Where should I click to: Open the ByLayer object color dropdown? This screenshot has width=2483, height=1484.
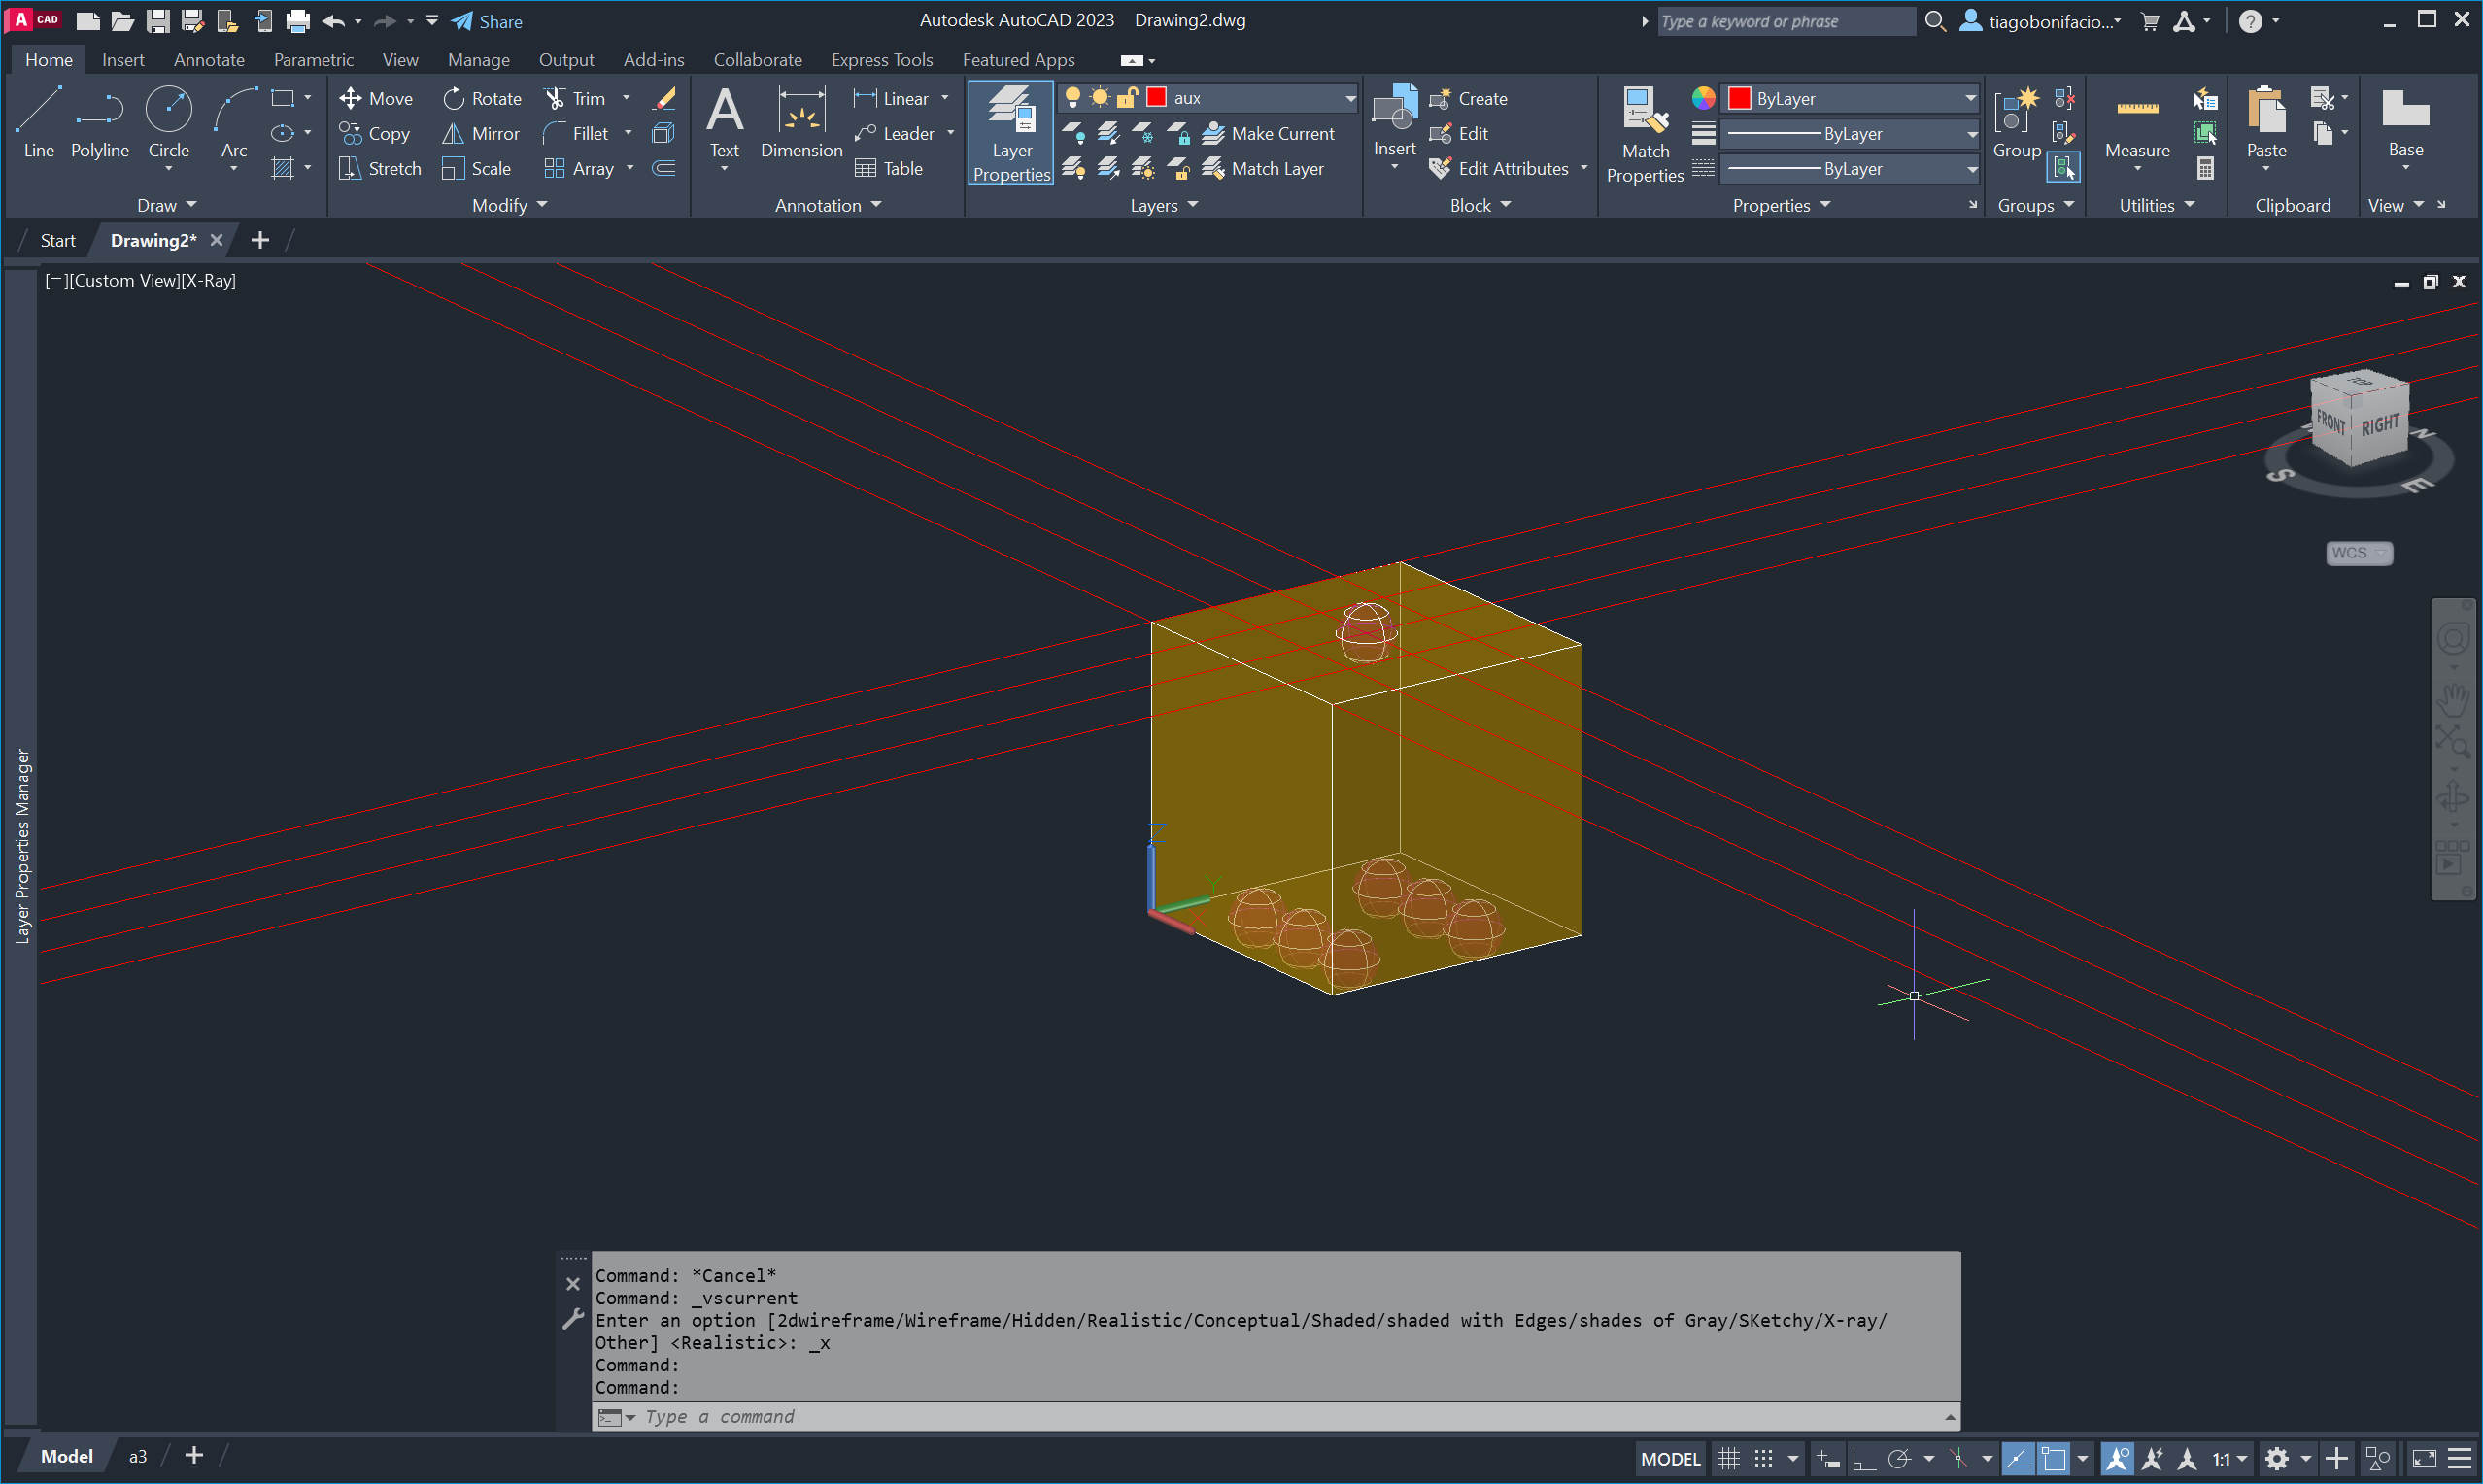pyautogui.click(x=1969, y=98)
